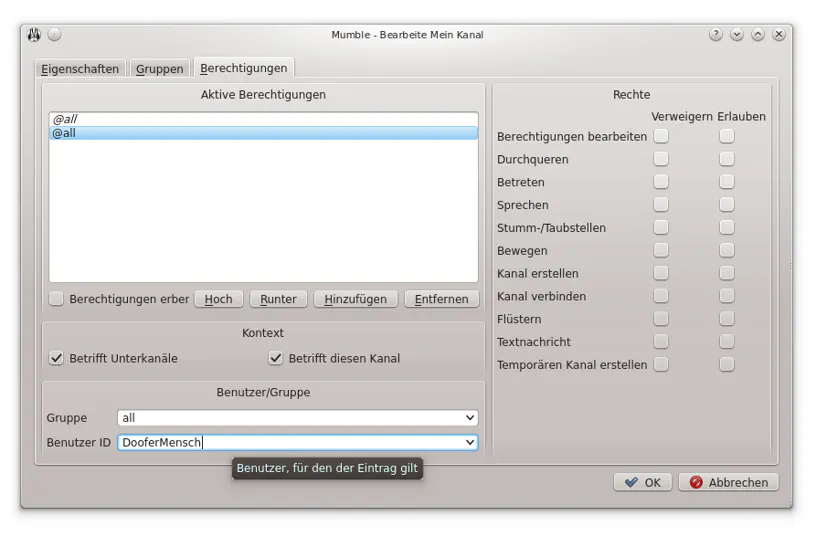Select the italic @all entry in list
The height and width of the screenshot is (536, 816).
(x=263, y=119)
